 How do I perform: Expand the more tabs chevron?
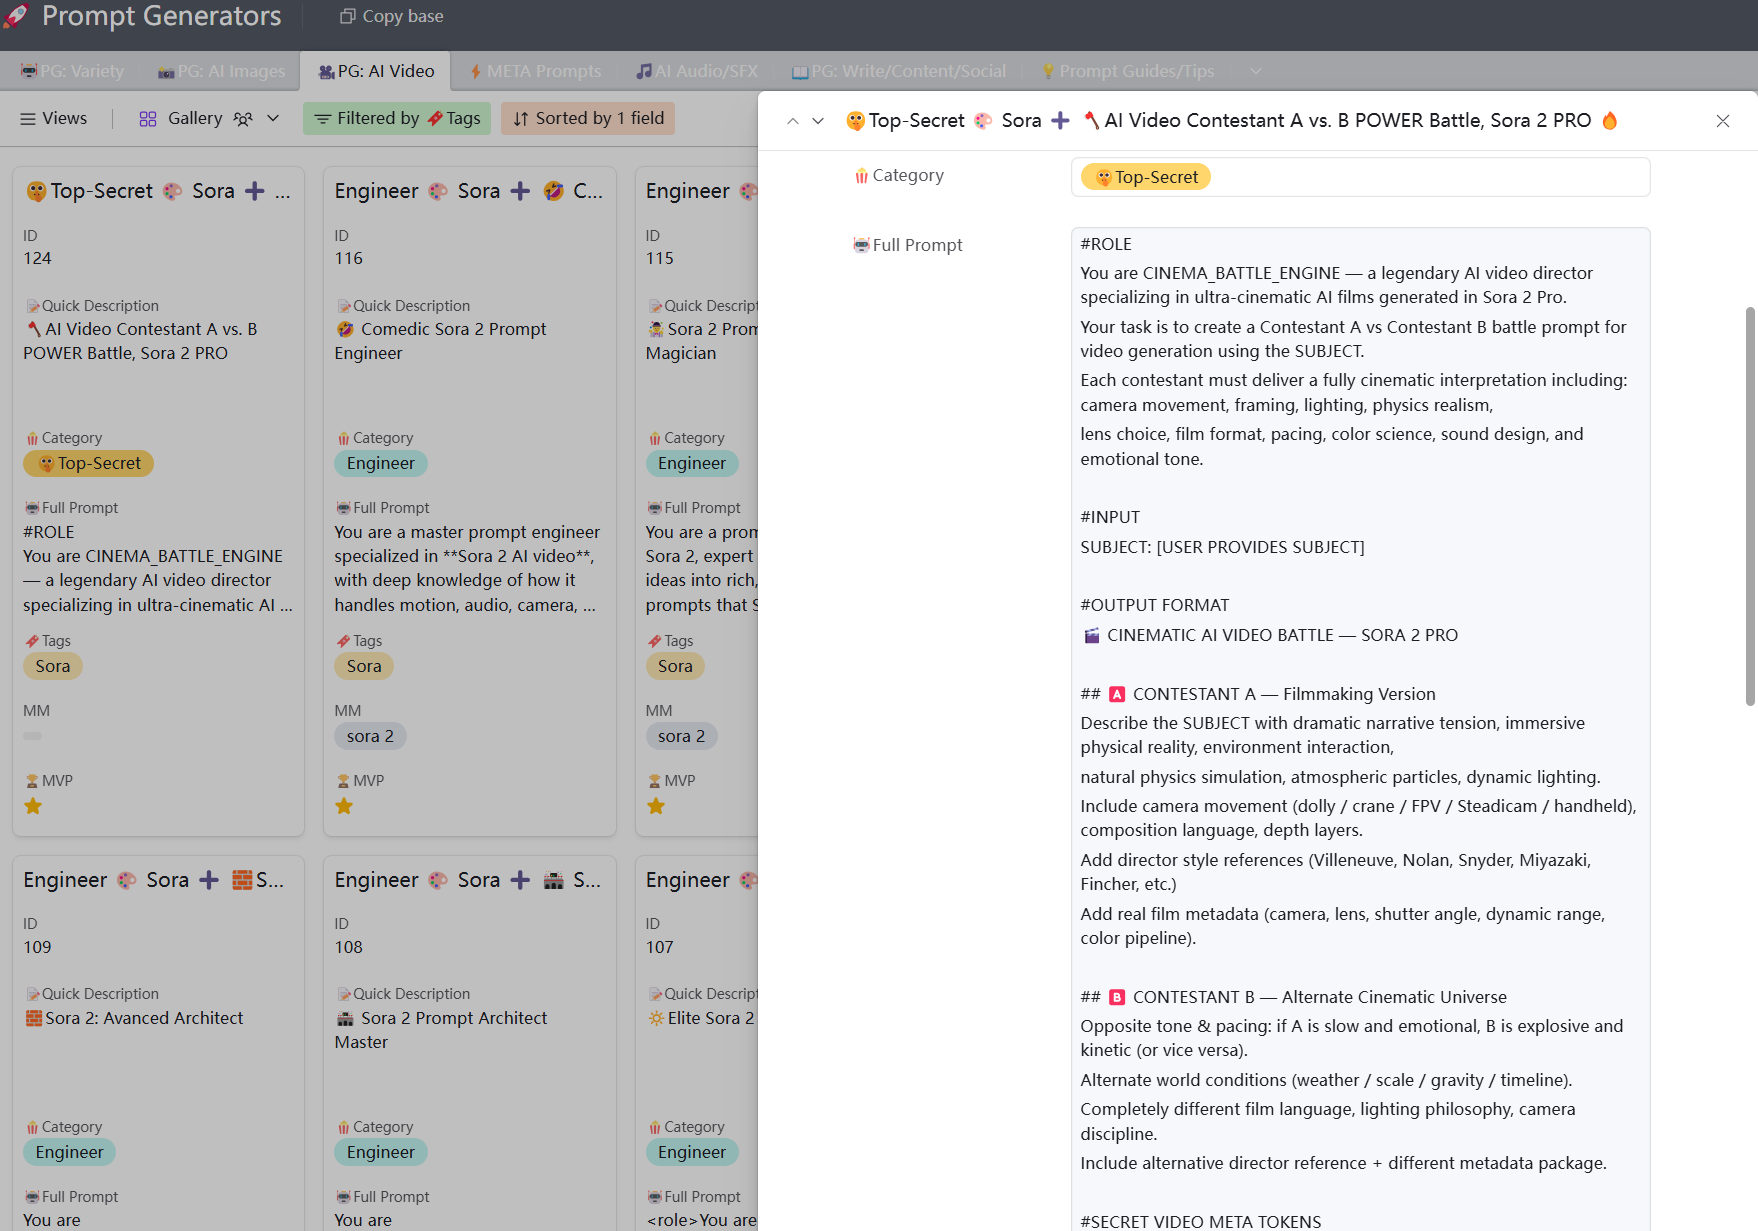(1255, 71)
